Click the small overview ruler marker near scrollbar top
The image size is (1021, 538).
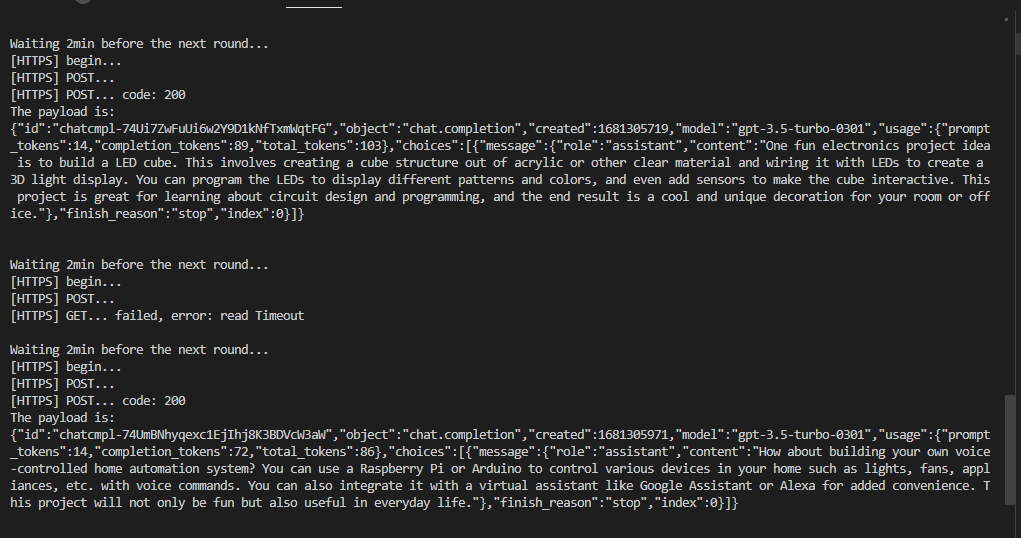pos(1007,20)
